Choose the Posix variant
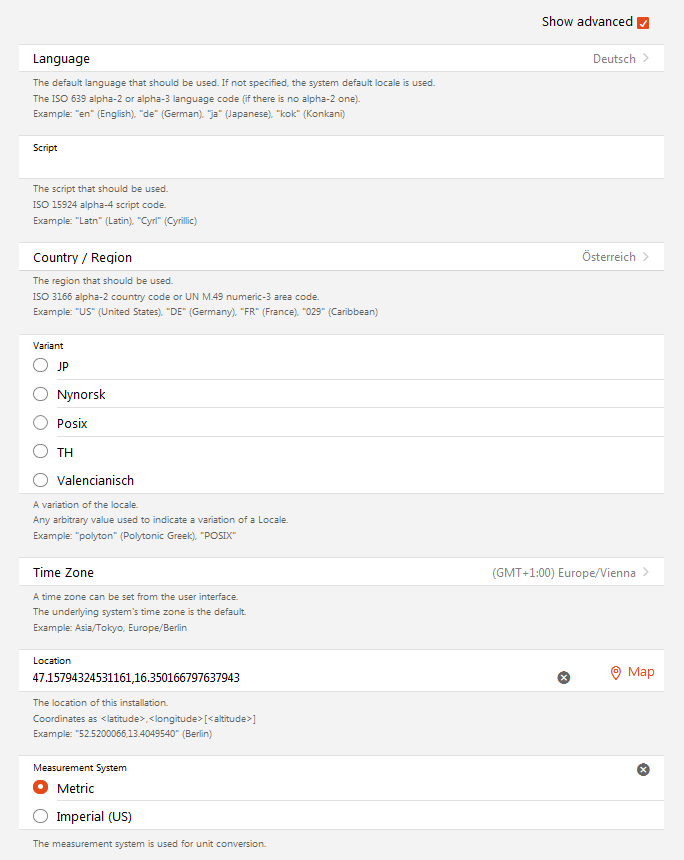This screenshot has height=860, width=684. pos(41,423)
